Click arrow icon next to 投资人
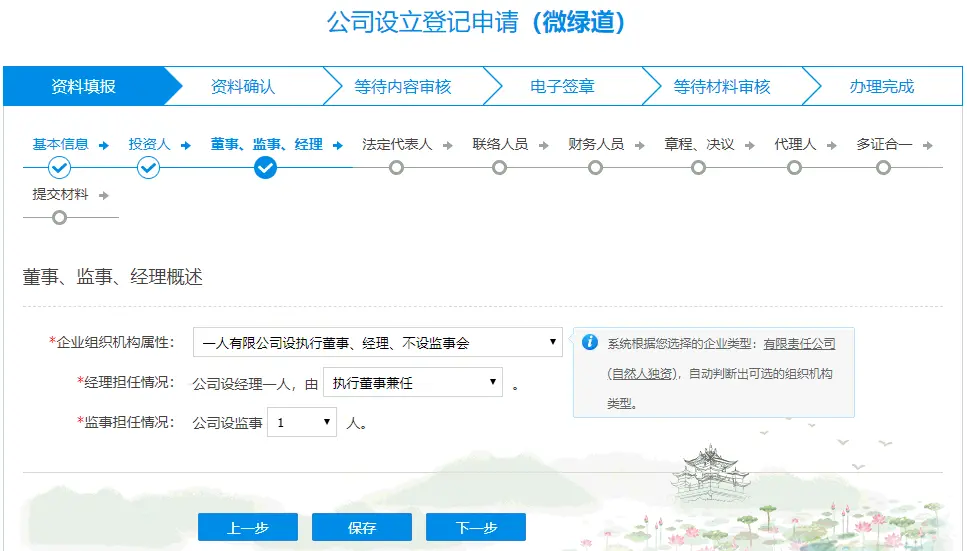 click(x=186, y=145)
